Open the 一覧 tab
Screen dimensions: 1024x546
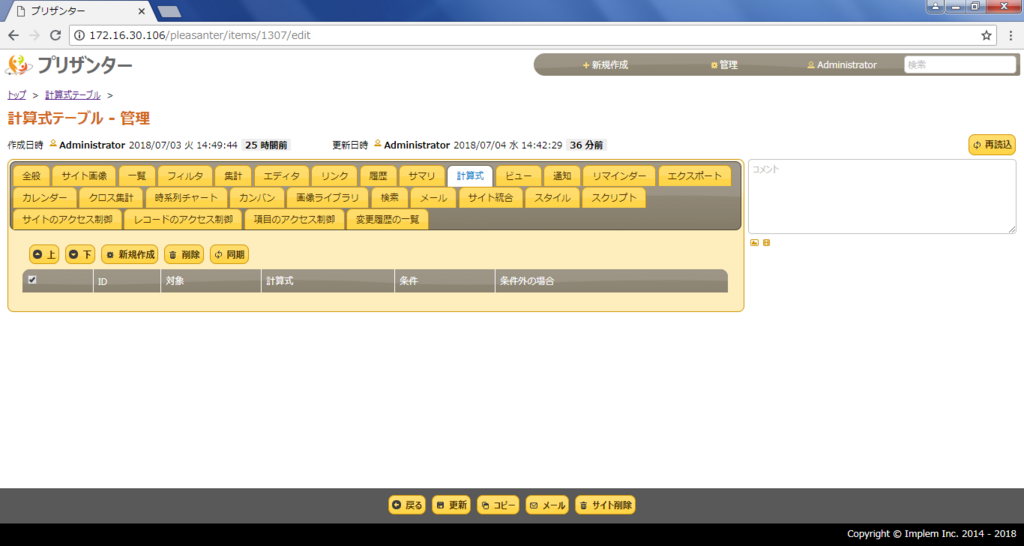click(x=137, y=176)
